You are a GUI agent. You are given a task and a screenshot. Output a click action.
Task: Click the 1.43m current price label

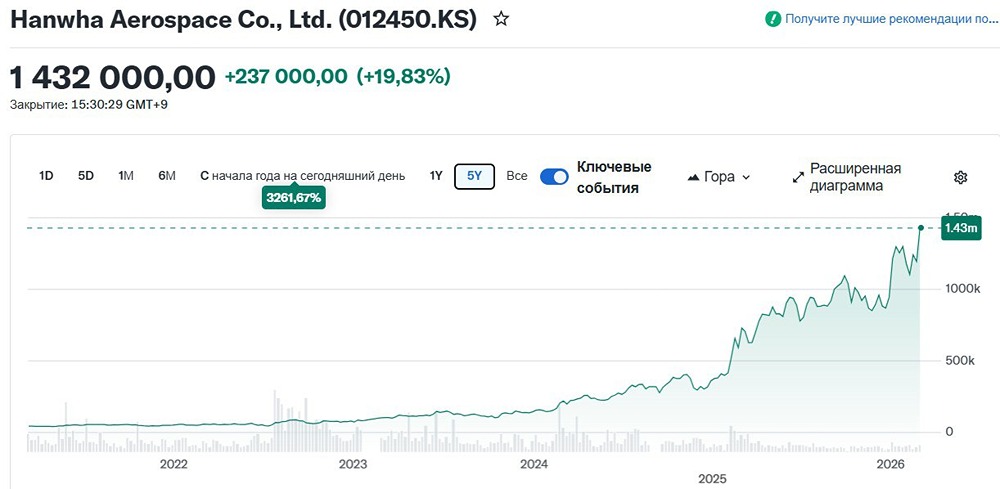tap(962, 229)
